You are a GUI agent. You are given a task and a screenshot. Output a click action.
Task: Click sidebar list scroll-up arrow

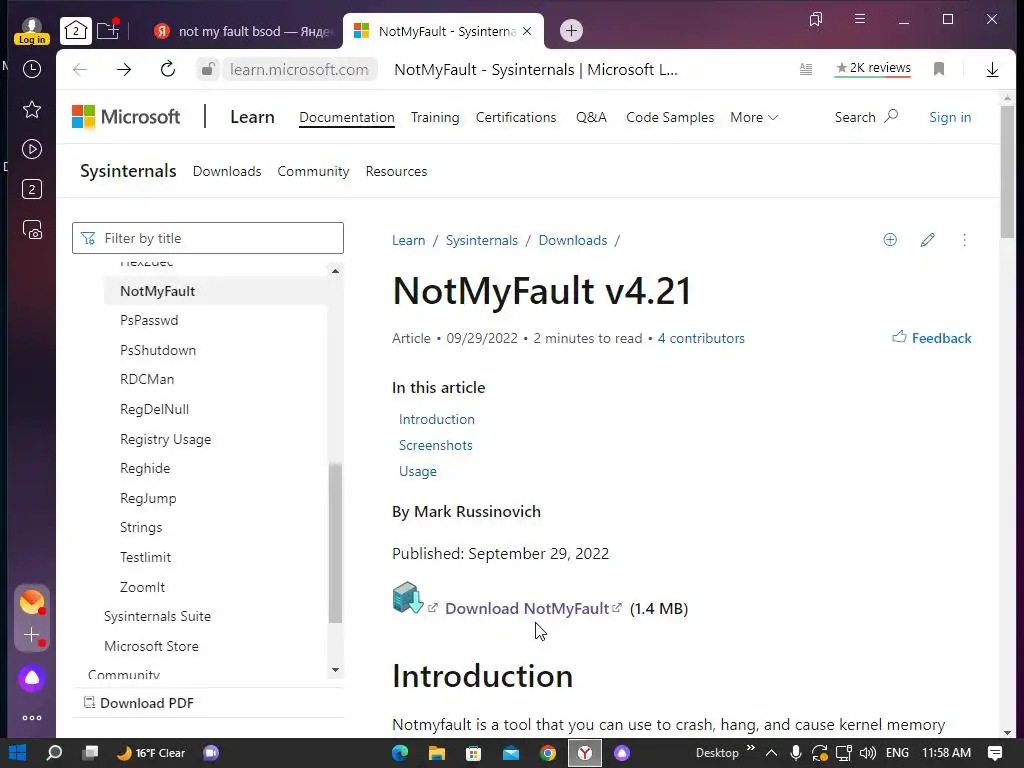click(335, 271)
